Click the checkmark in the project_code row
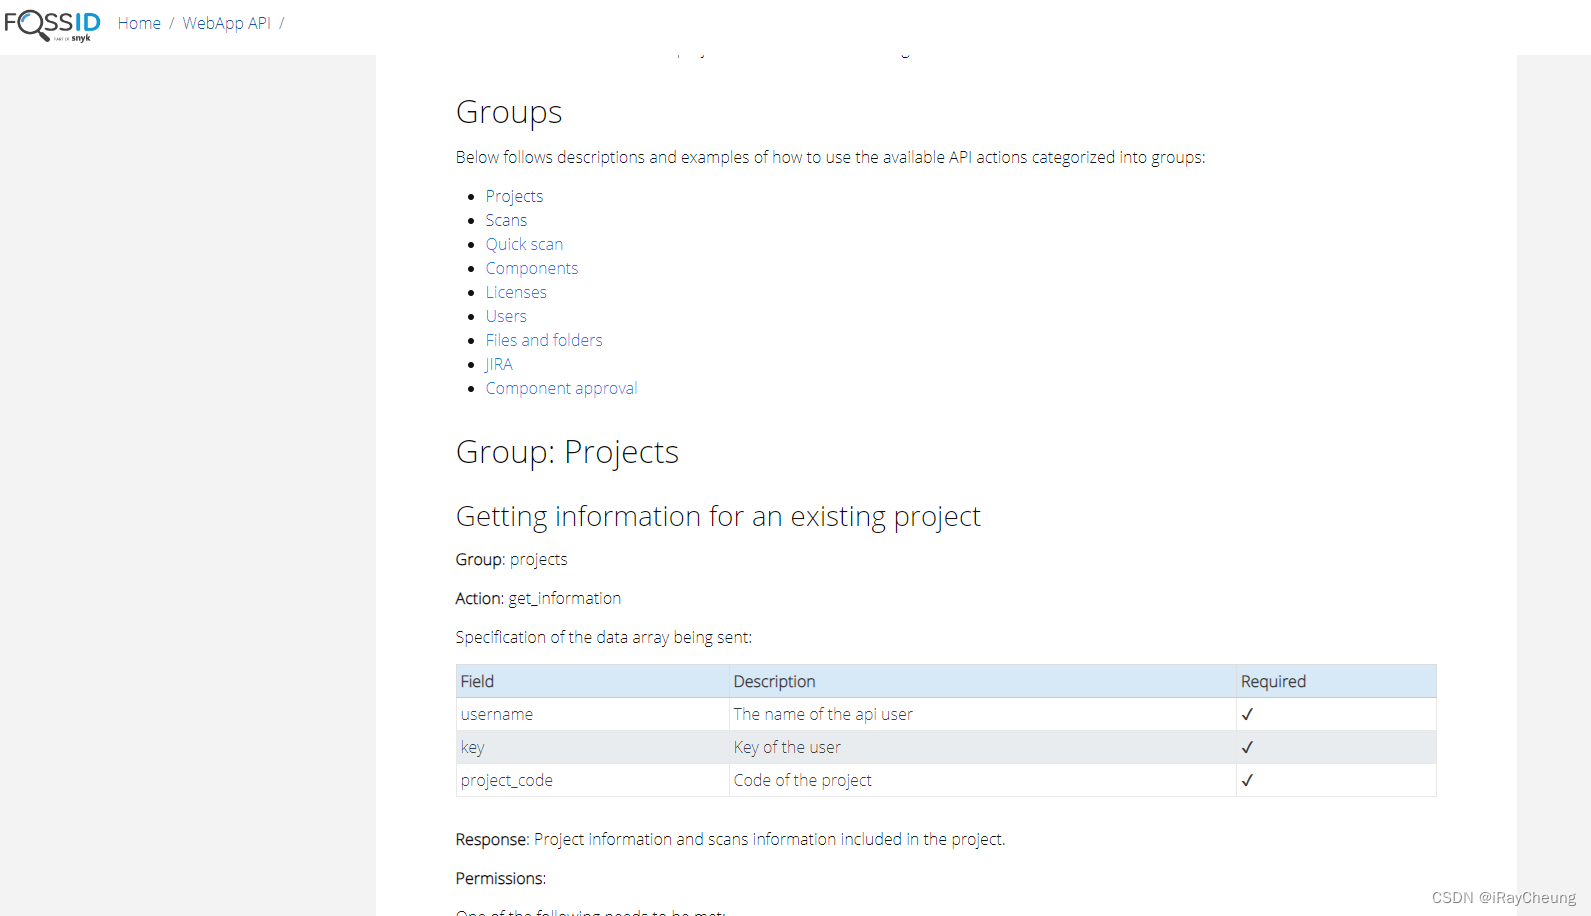The height and width of the screenshot is (916, 1591). coord(1247,780)
